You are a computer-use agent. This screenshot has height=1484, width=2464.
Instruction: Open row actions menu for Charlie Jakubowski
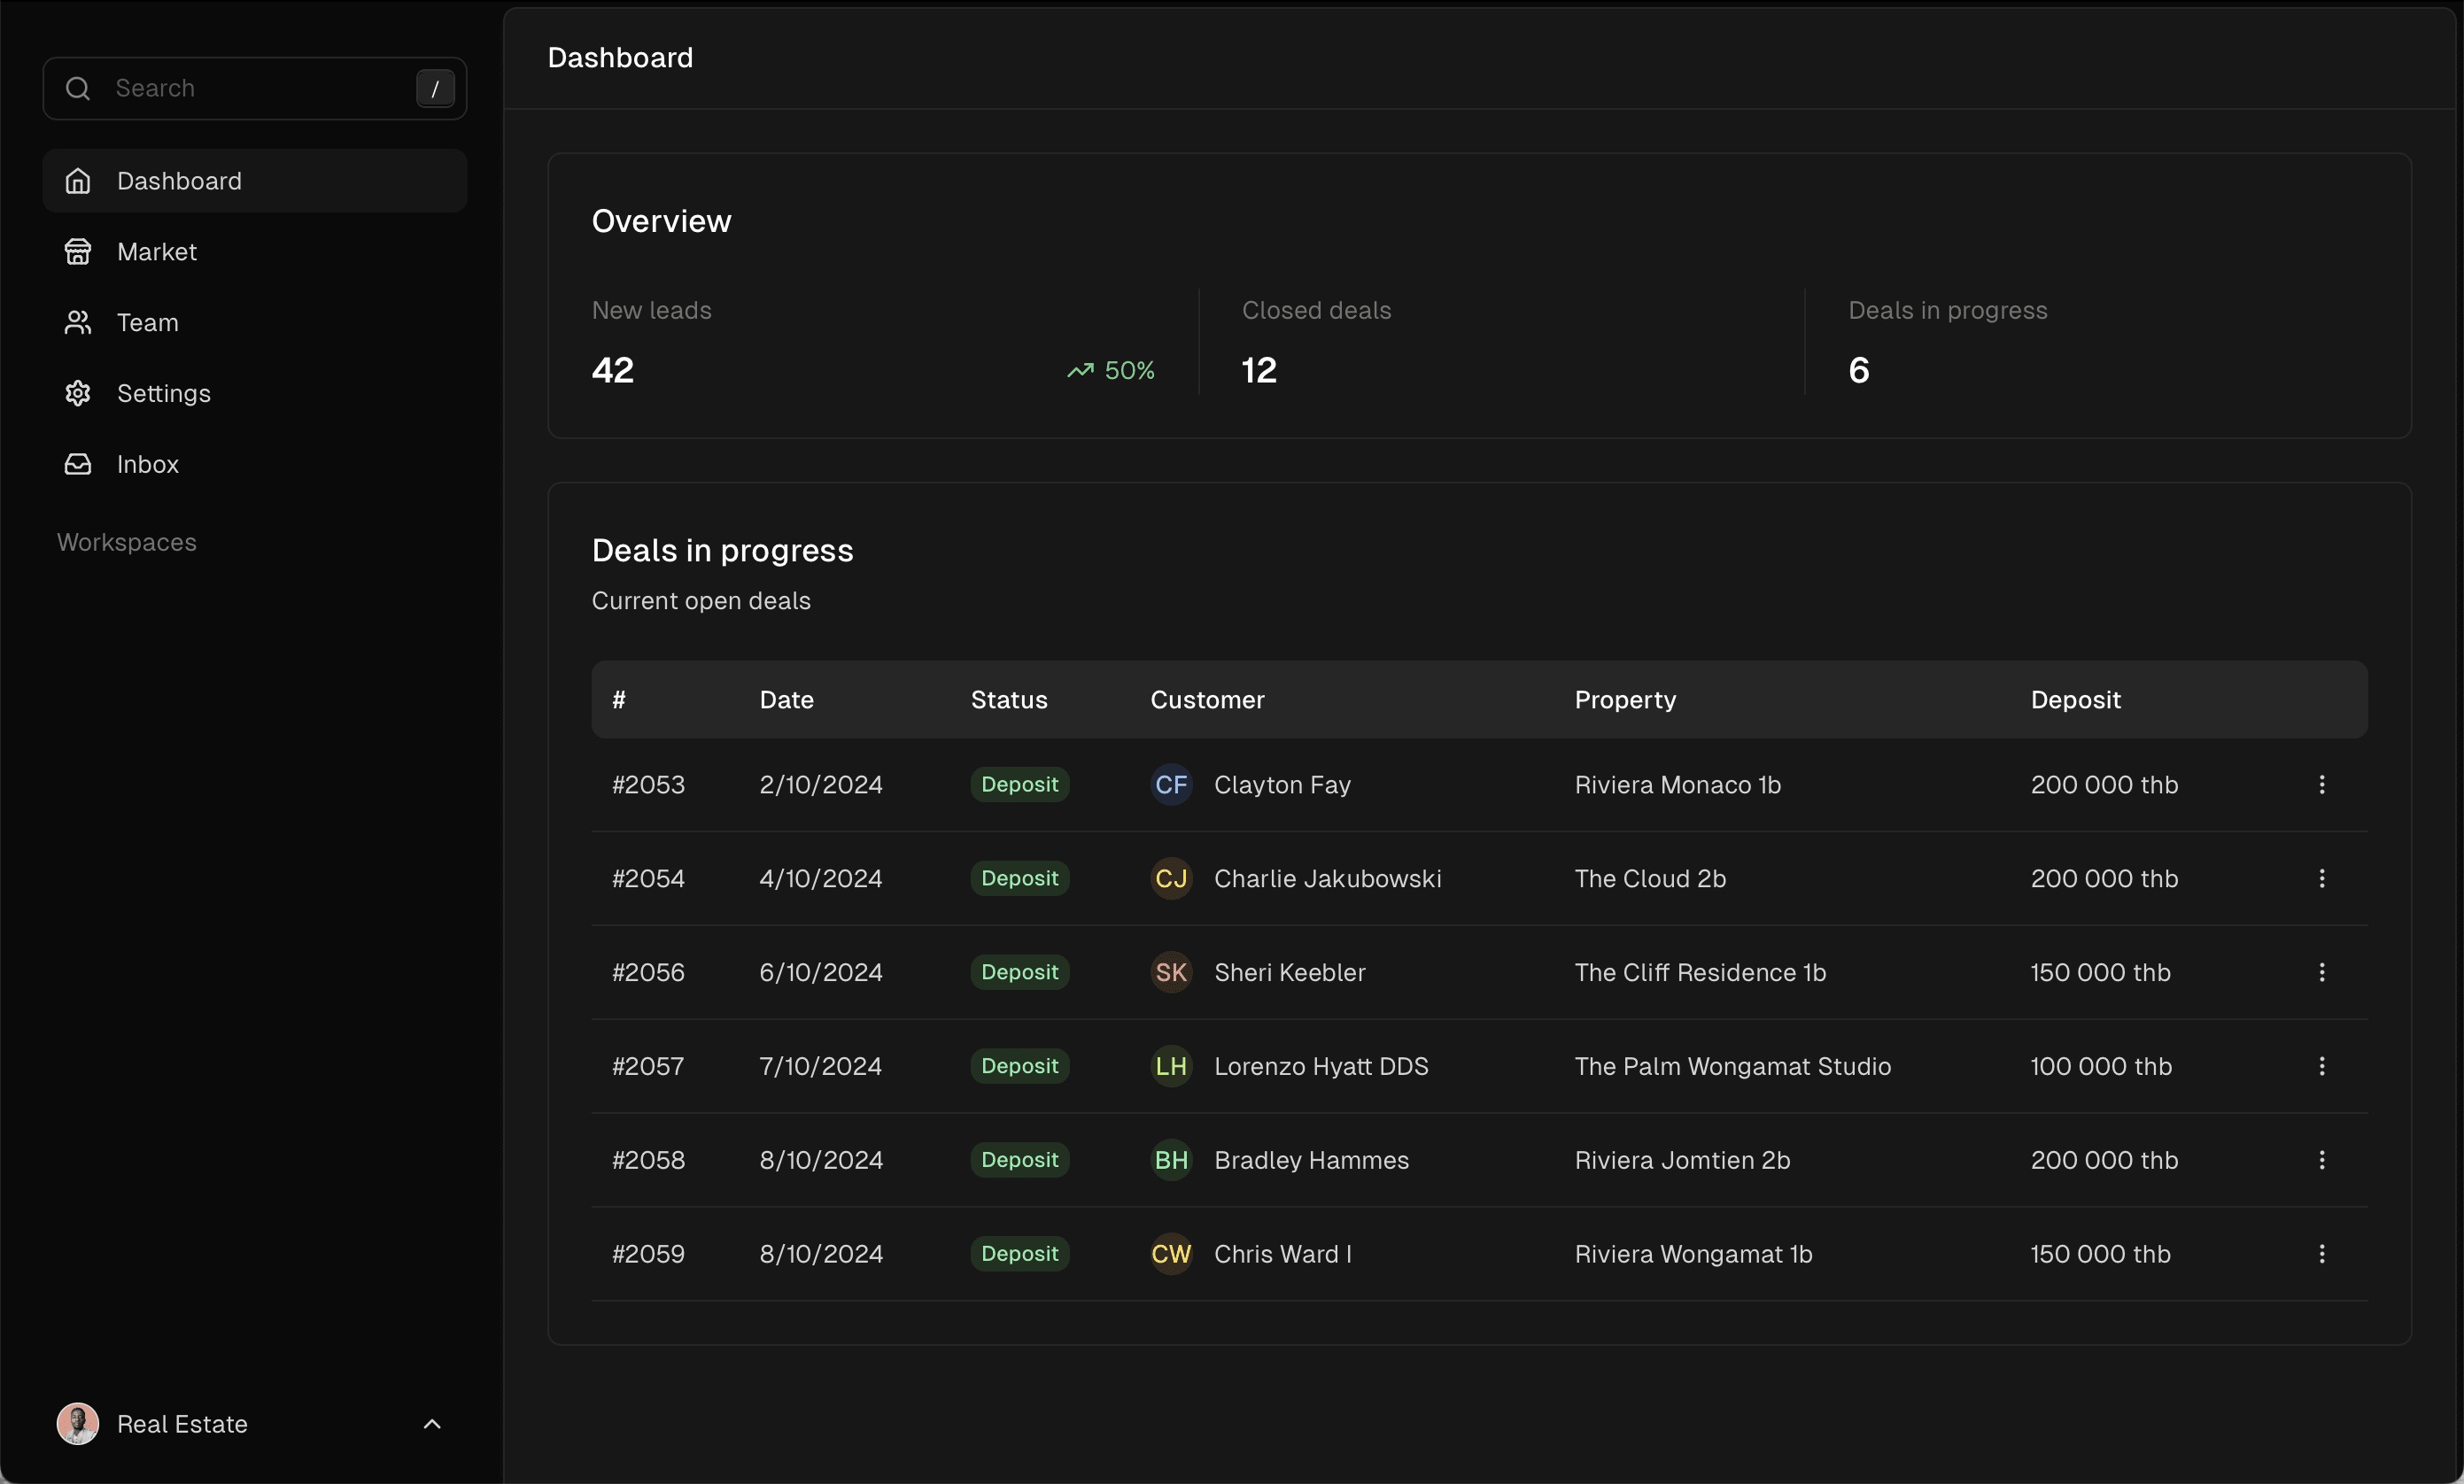(x=2321, y=879)
